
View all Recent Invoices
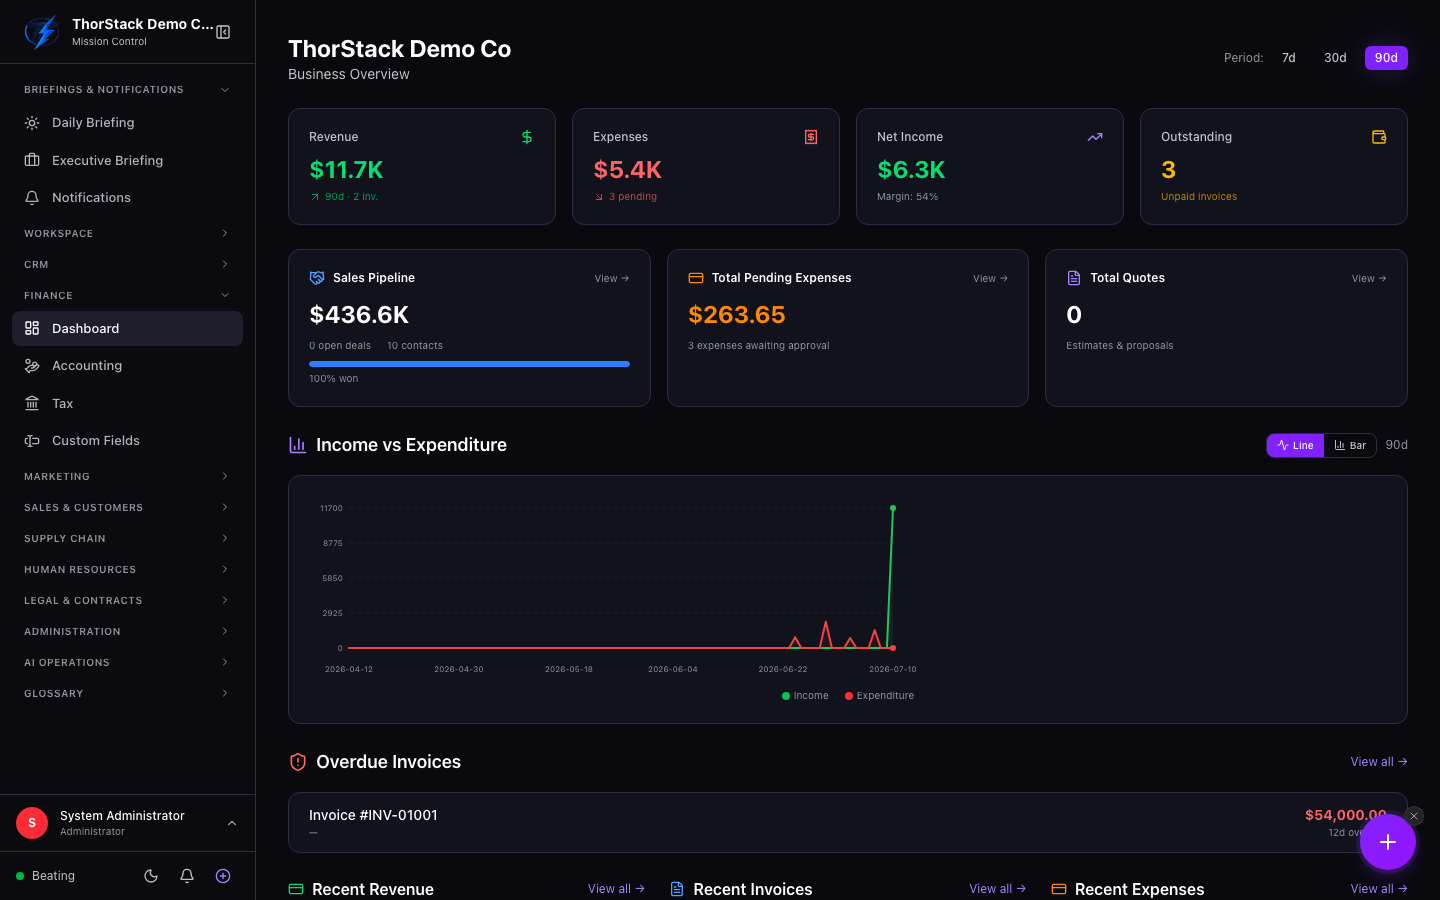(997, 889)
